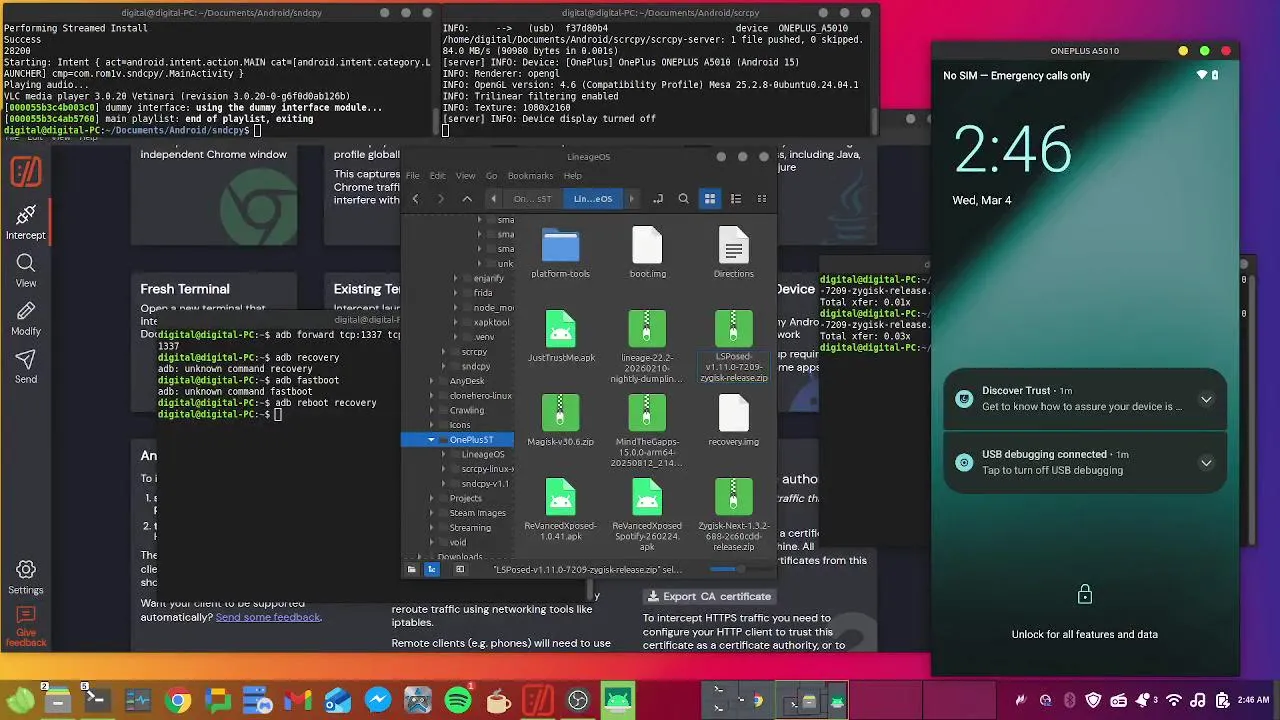Screen dimensions: 1280x720
Task: Click the LineageOS path bar button
Action: pos(592,199)
